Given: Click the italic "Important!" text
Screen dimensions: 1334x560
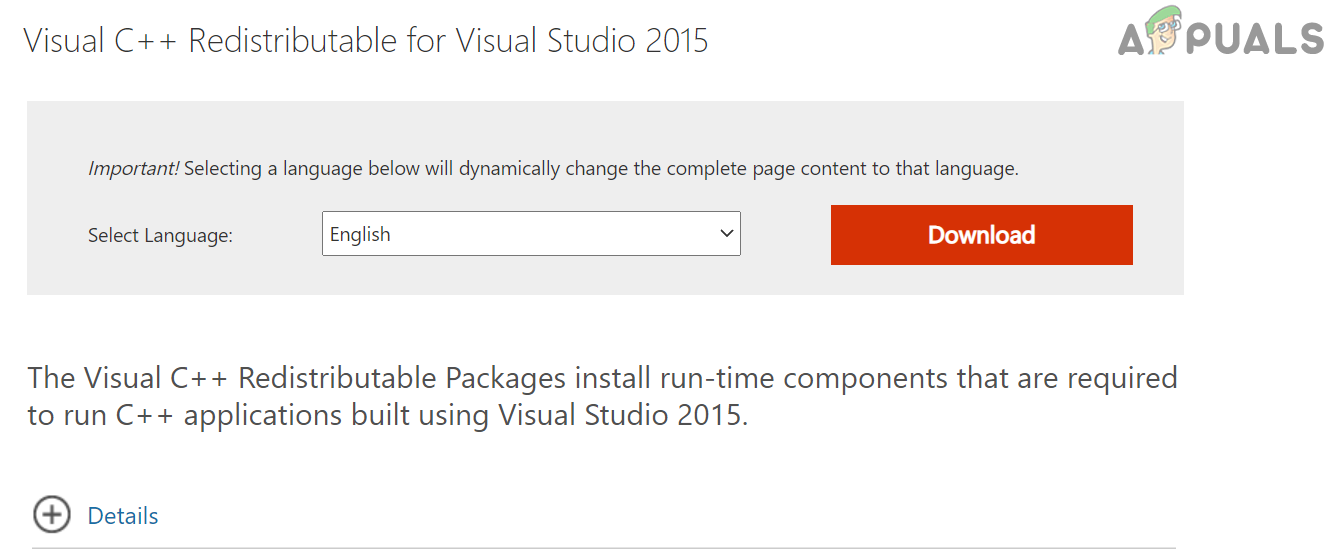Looking at the screenshot, I should pyautogui.click(x=133, y=169).
